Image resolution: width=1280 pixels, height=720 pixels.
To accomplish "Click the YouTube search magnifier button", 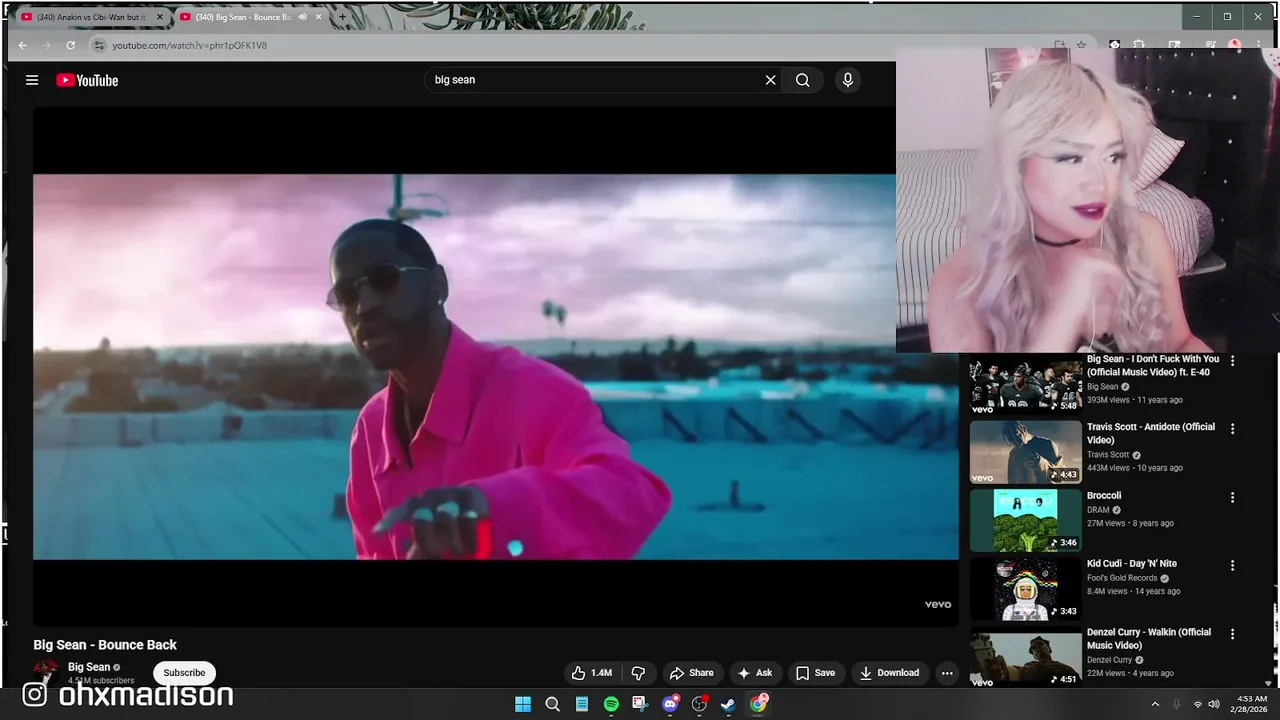I will (802, 80).
